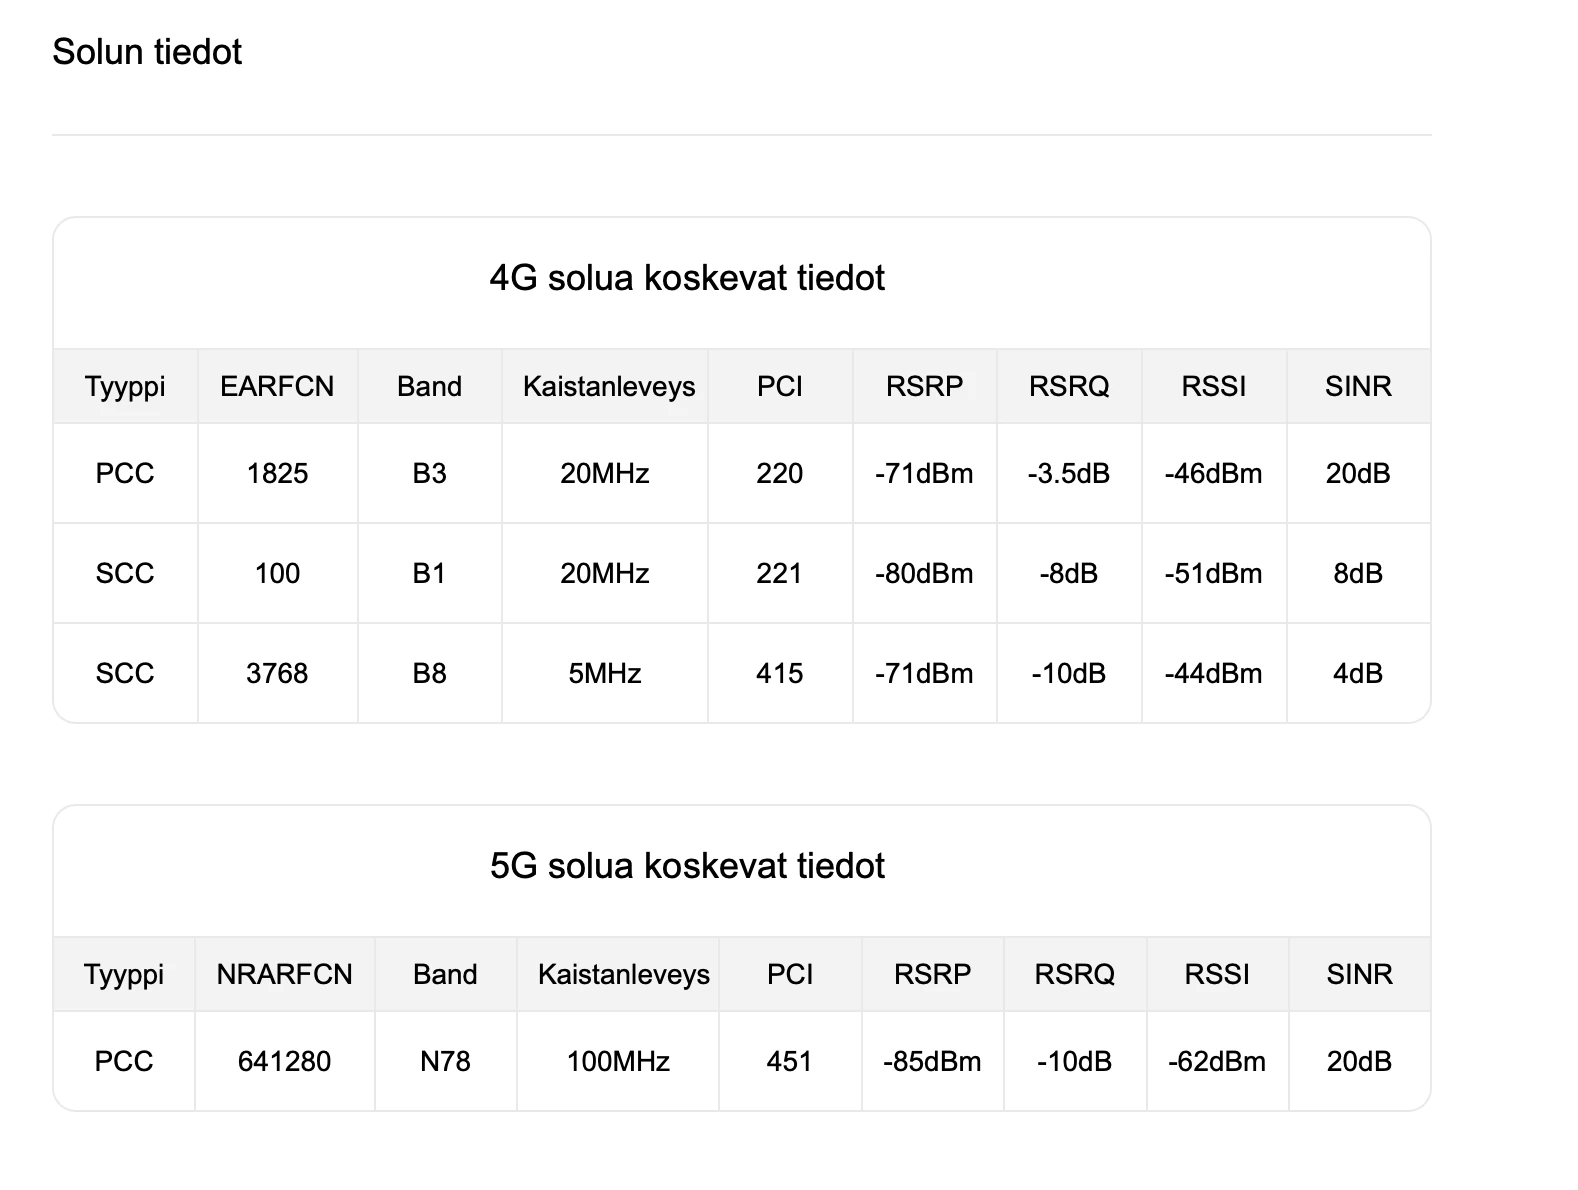Viewport: 1578px width, 1190px height.
Task: Select the RSSI value -51dBm
Action: pos(1213,573)
